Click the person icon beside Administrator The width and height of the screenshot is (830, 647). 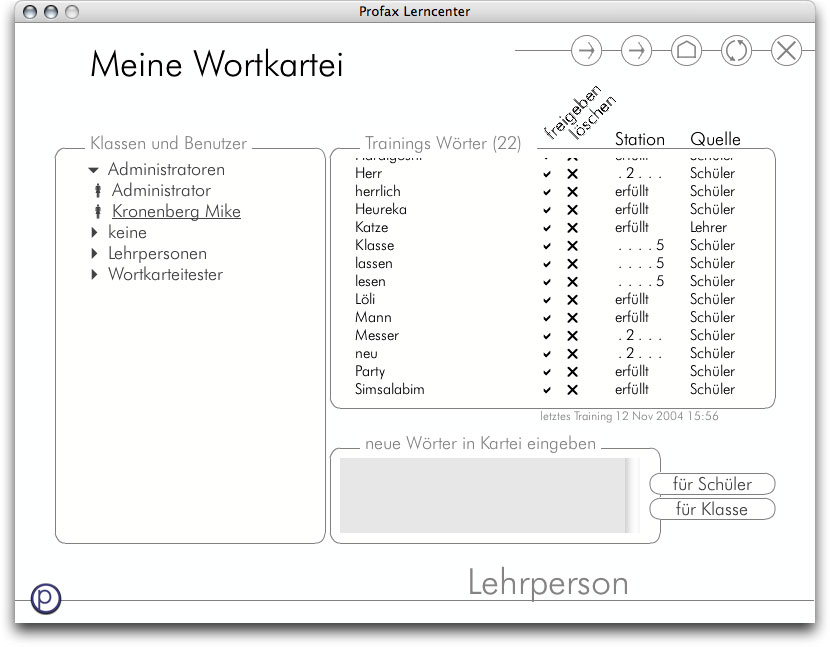[98, 190]
